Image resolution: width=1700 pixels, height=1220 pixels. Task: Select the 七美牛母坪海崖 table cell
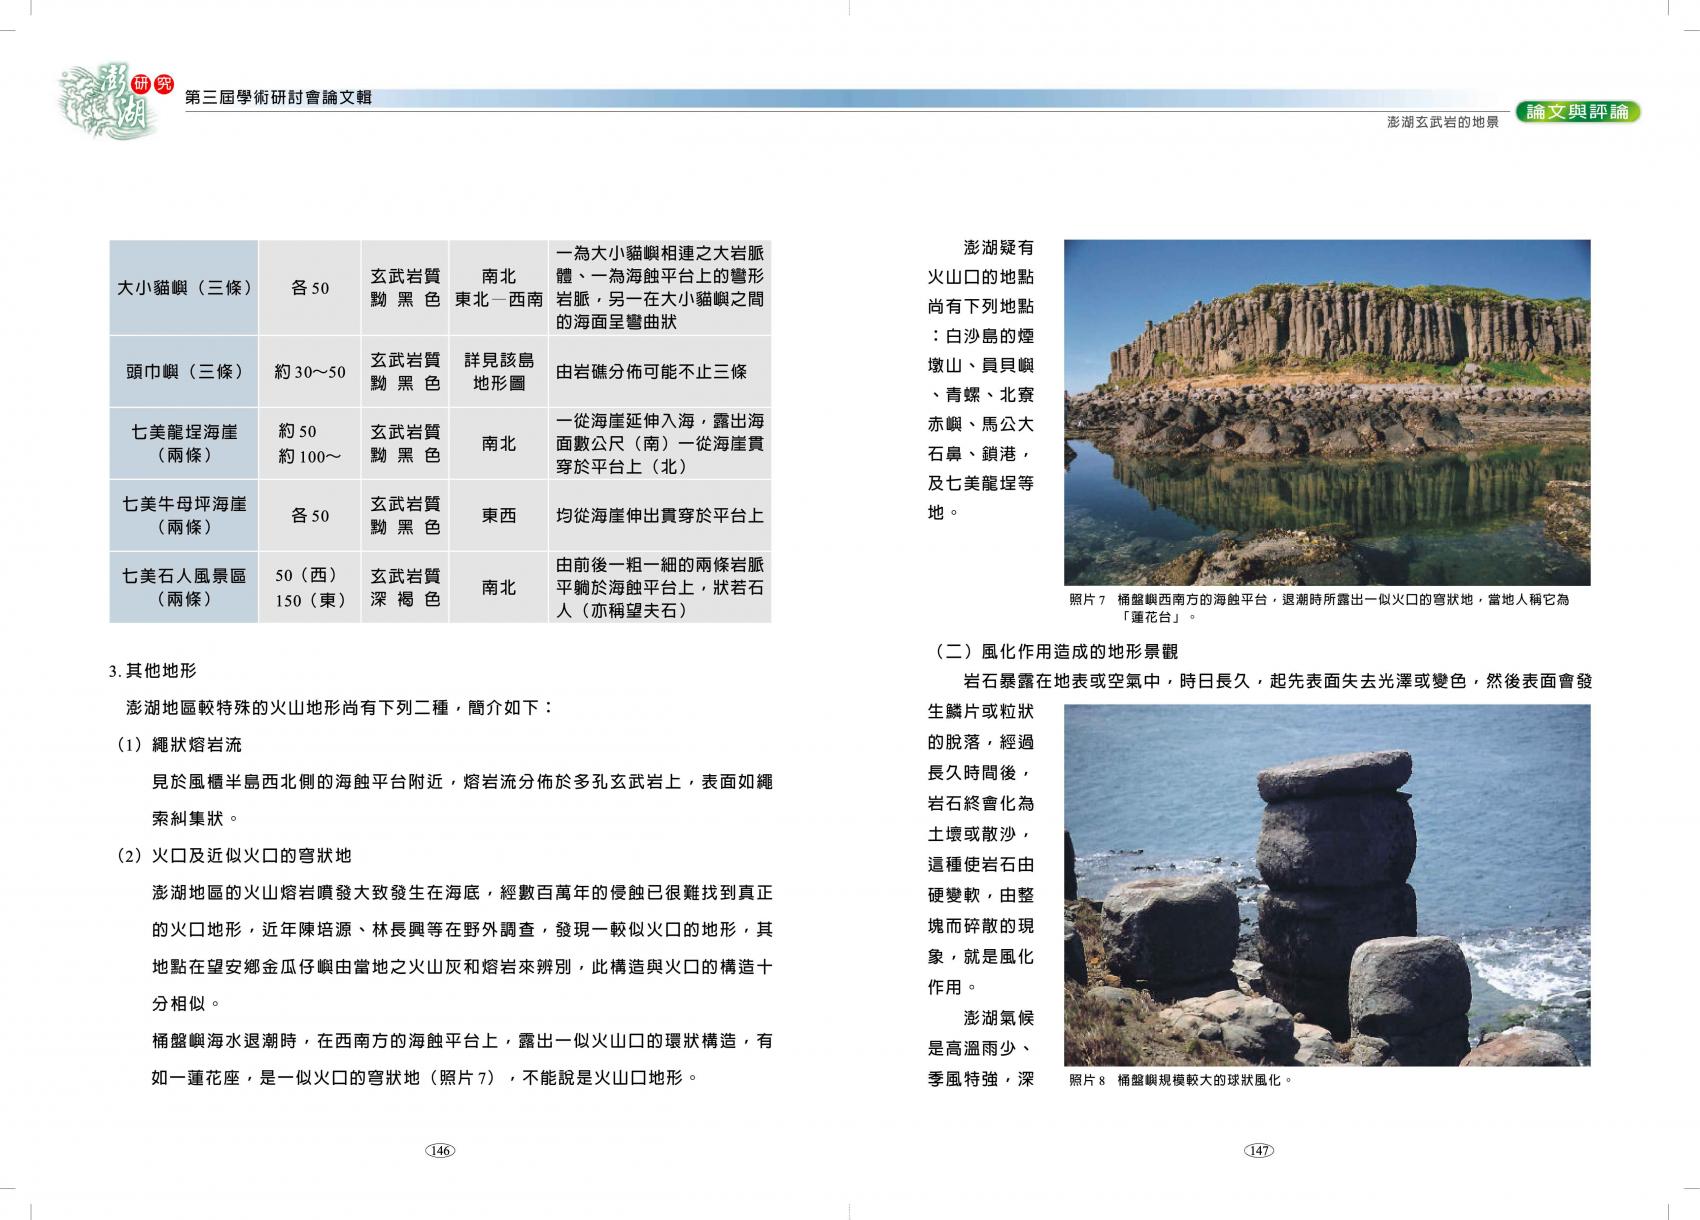184,515
